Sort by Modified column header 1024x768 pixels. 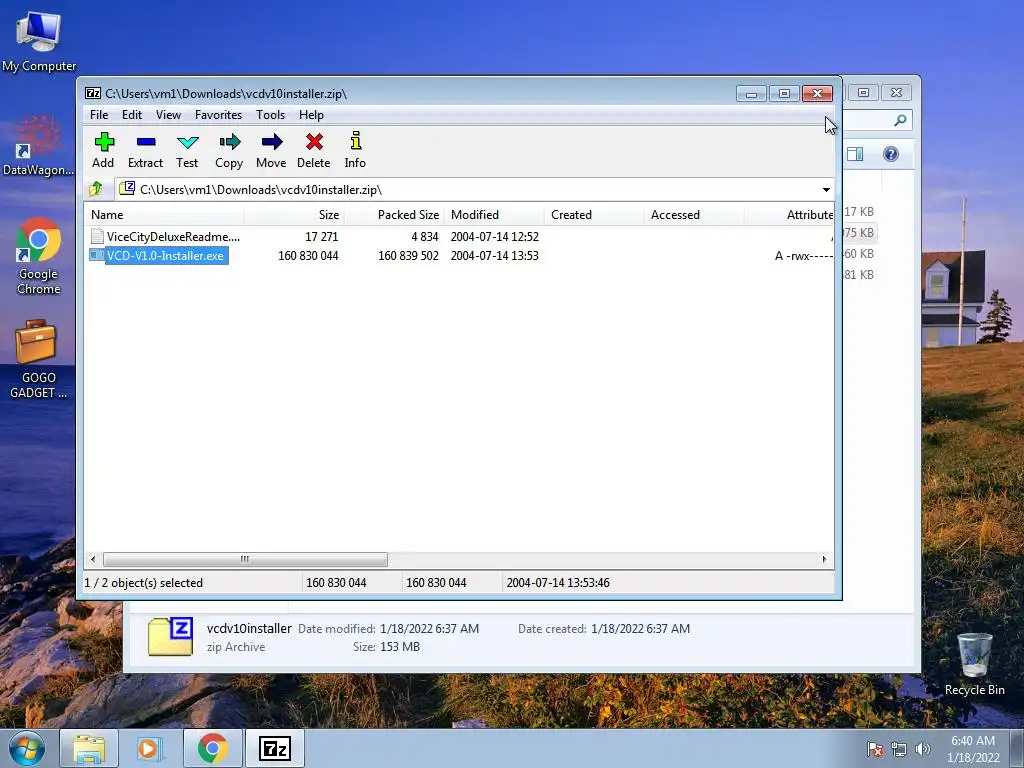(494, 215)
